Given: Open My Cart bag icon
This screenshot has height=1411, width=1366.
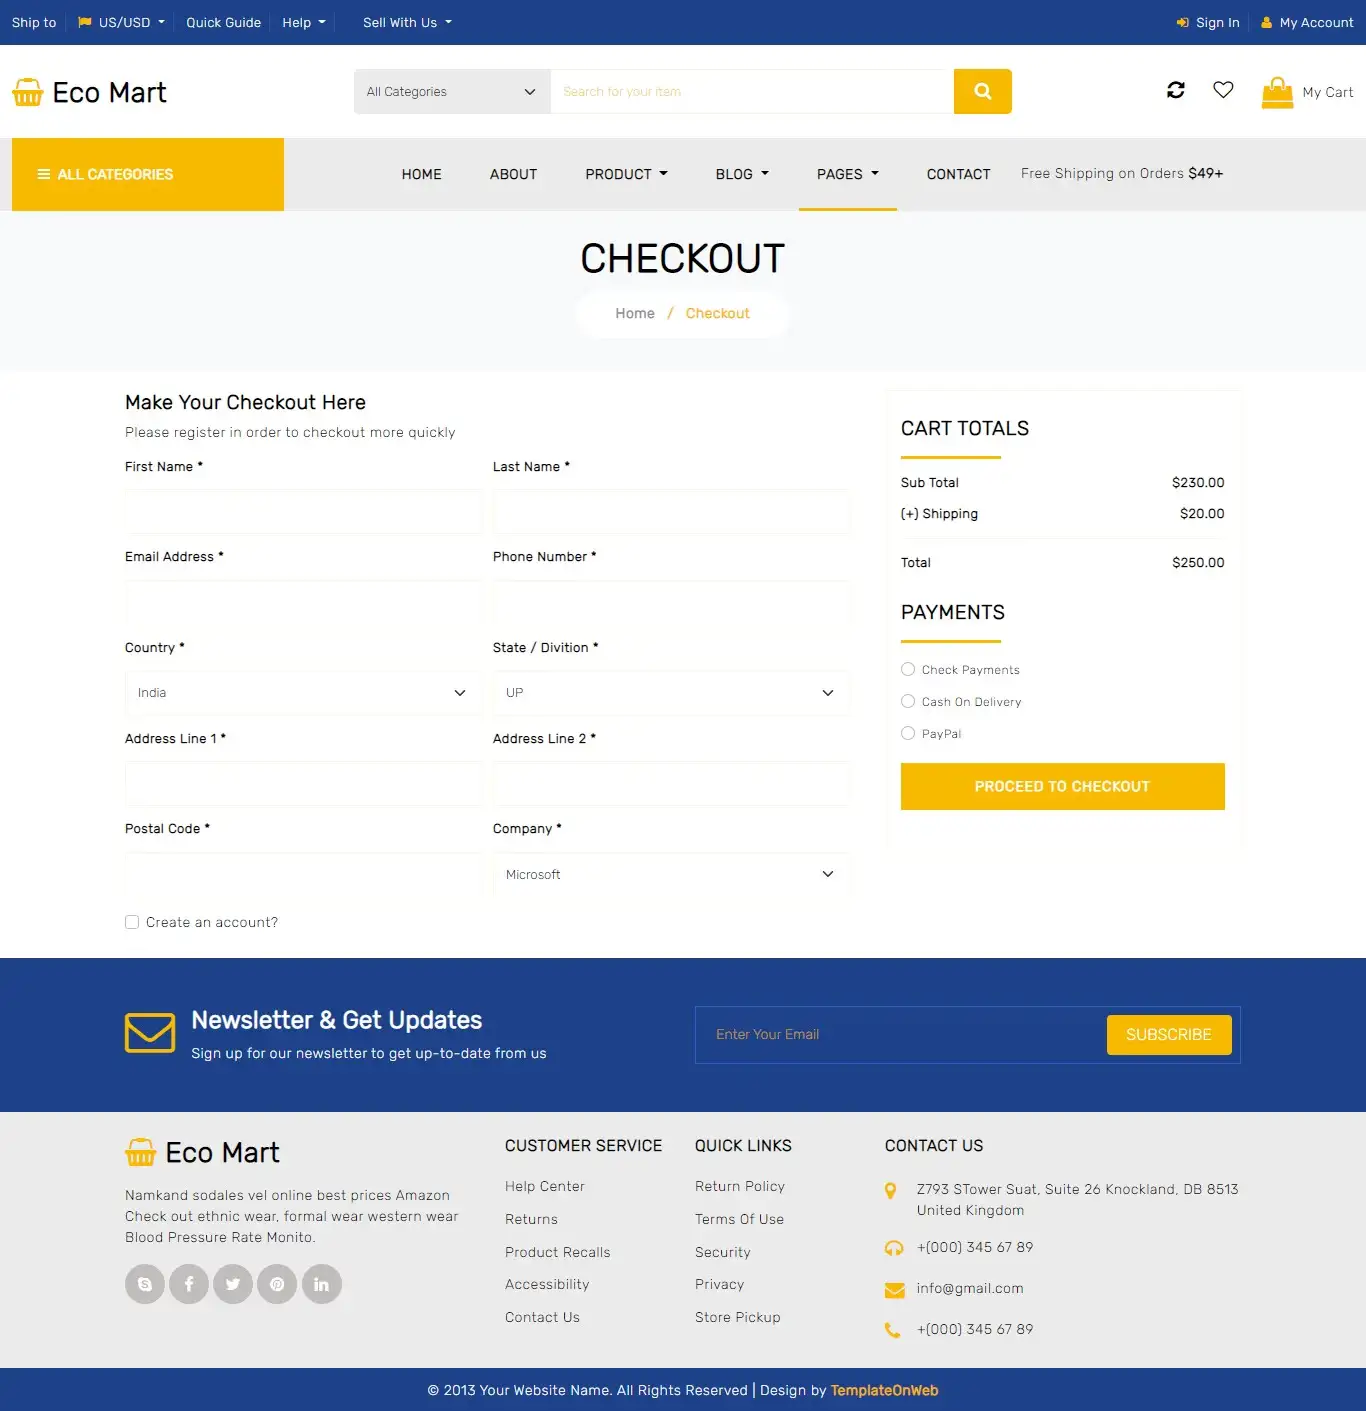Looking at the screenshot, I should tap(1278, 91).
